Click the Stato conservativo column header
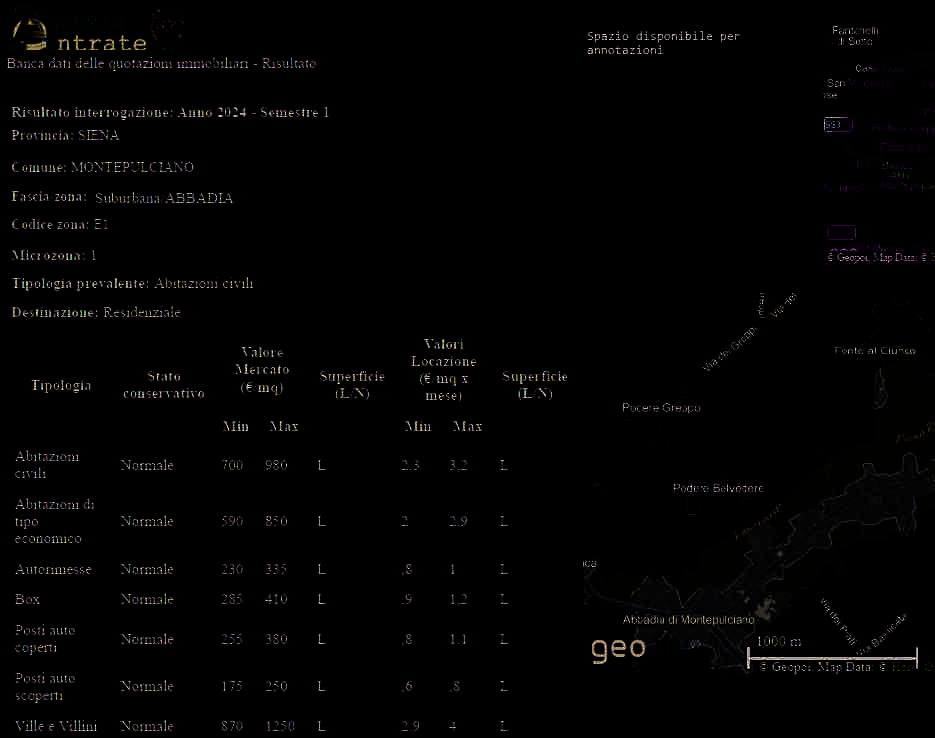Image resolution: width=935 pixels, height=738 pixels. pyautogui.click(x=163, y=385)
